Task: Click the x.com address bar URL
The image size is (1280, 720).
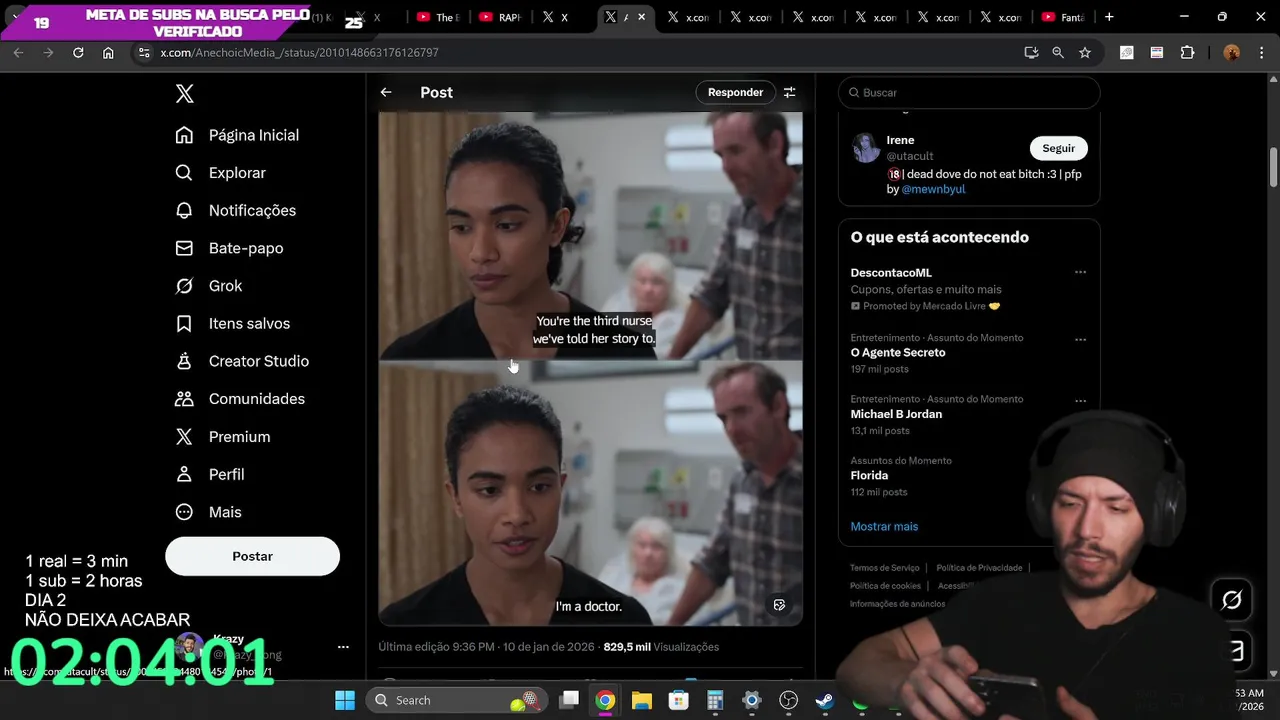Action: click(x=299, y=52)
